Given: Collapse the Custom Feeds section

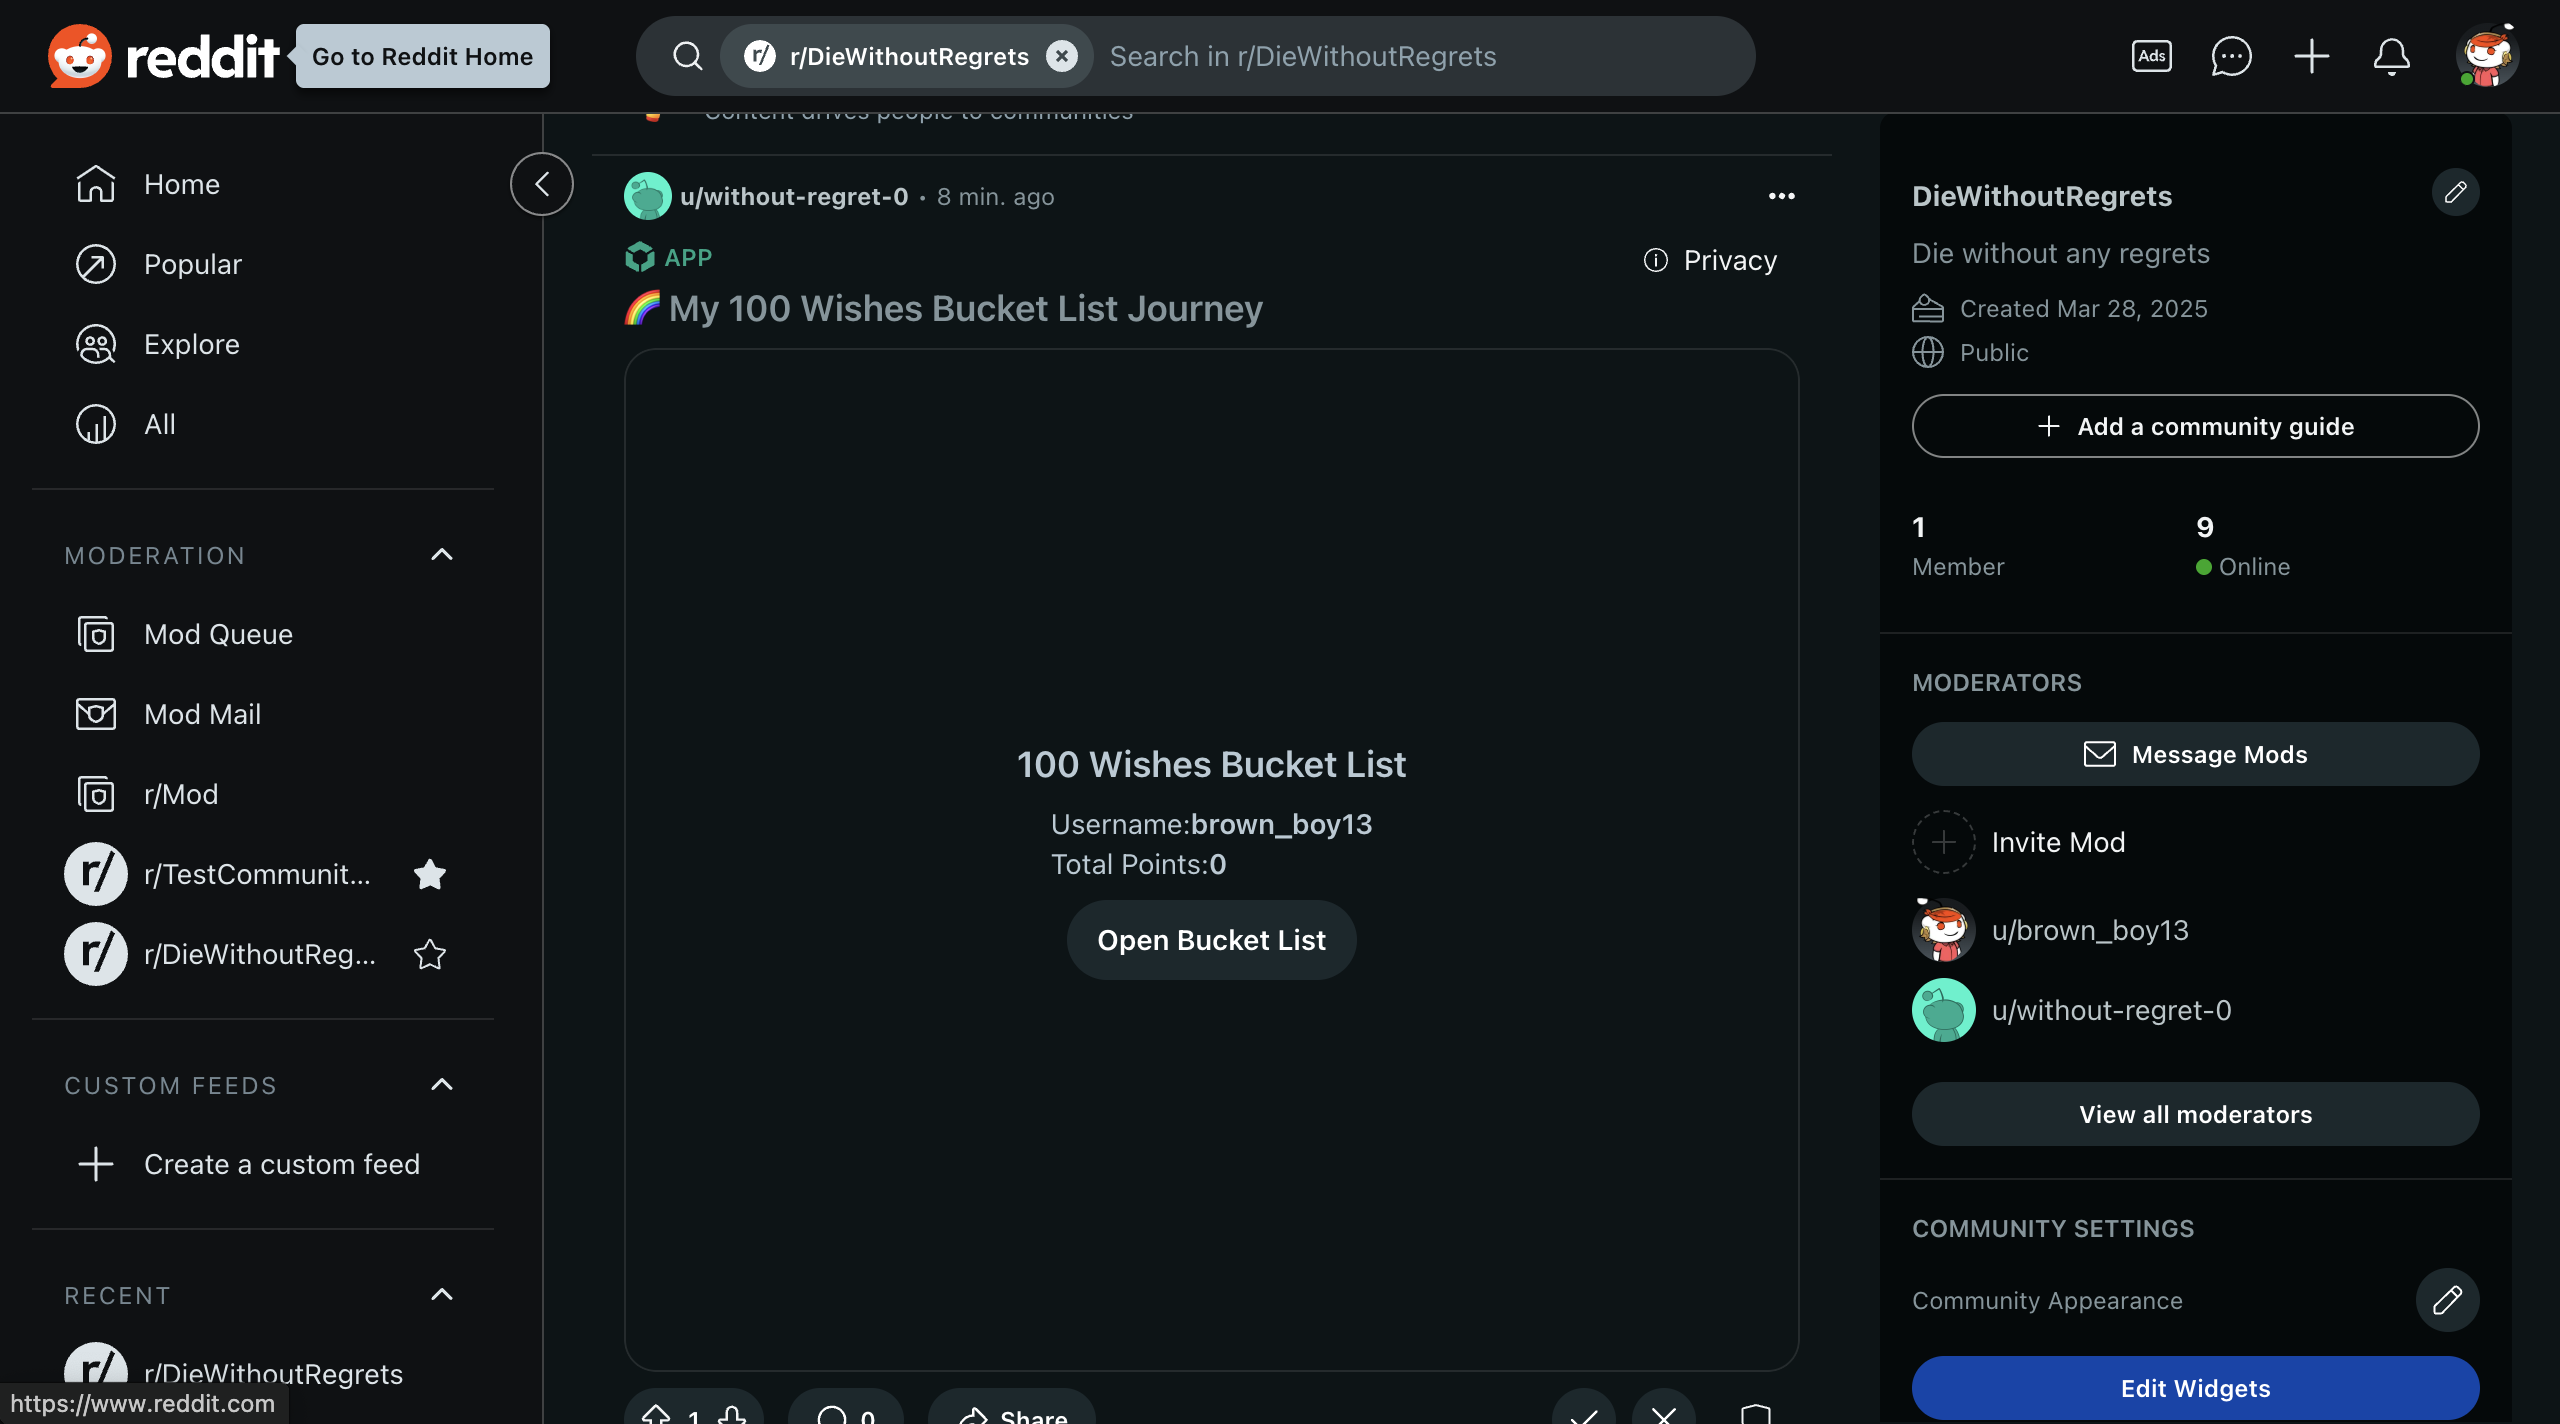Looking at the screenshot, I should click(441, 1085).
